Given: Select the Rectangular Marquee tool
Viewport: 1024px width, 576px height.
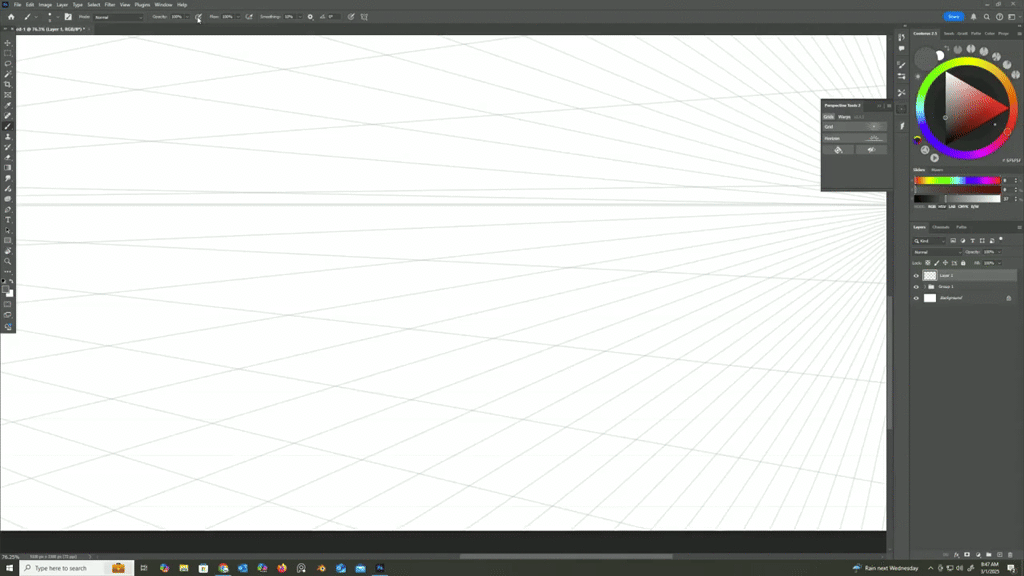Looking at the screenshot, I should pyautogui.click(x=8, y=54).
